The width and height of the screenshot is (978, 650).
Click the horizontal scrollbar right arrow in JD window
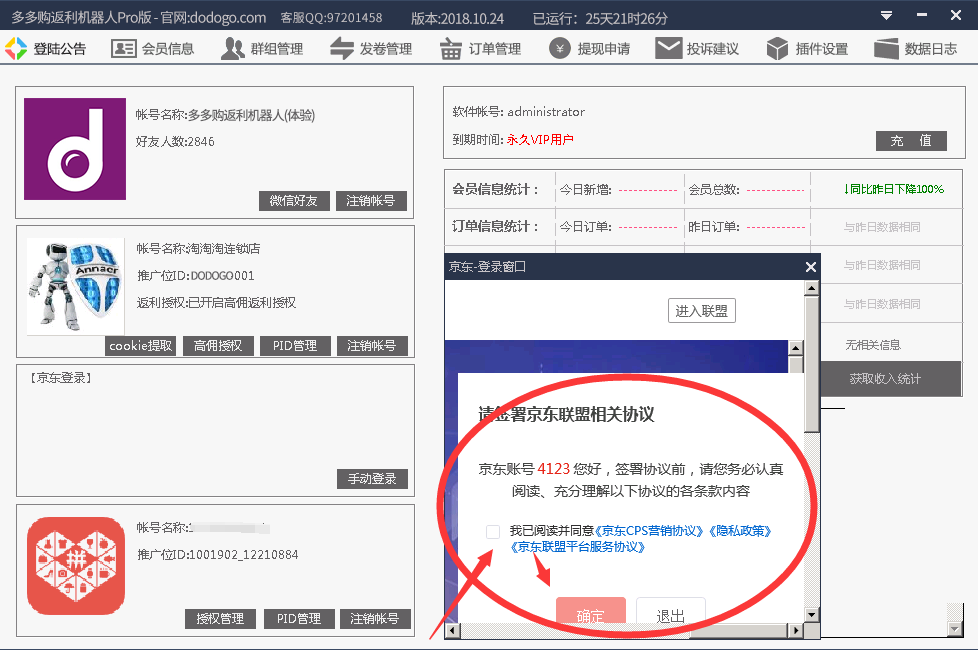[x=795, y=631]
